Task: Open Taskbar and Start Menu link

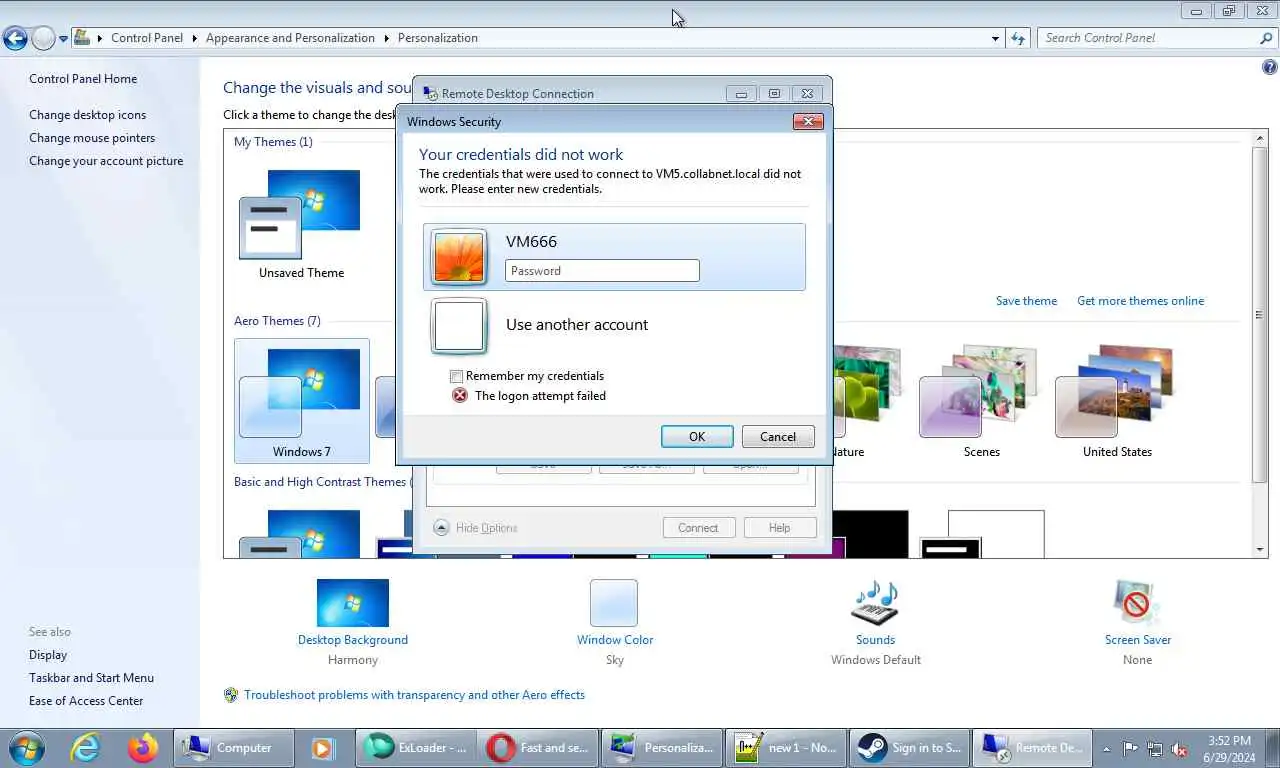Action: click(91, 678)
